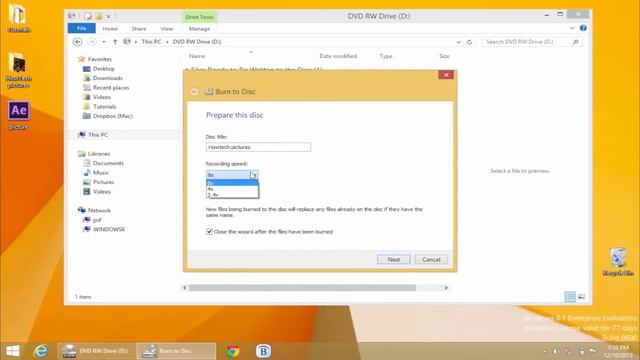Select Downloads in Favorites

coord(107,78)
